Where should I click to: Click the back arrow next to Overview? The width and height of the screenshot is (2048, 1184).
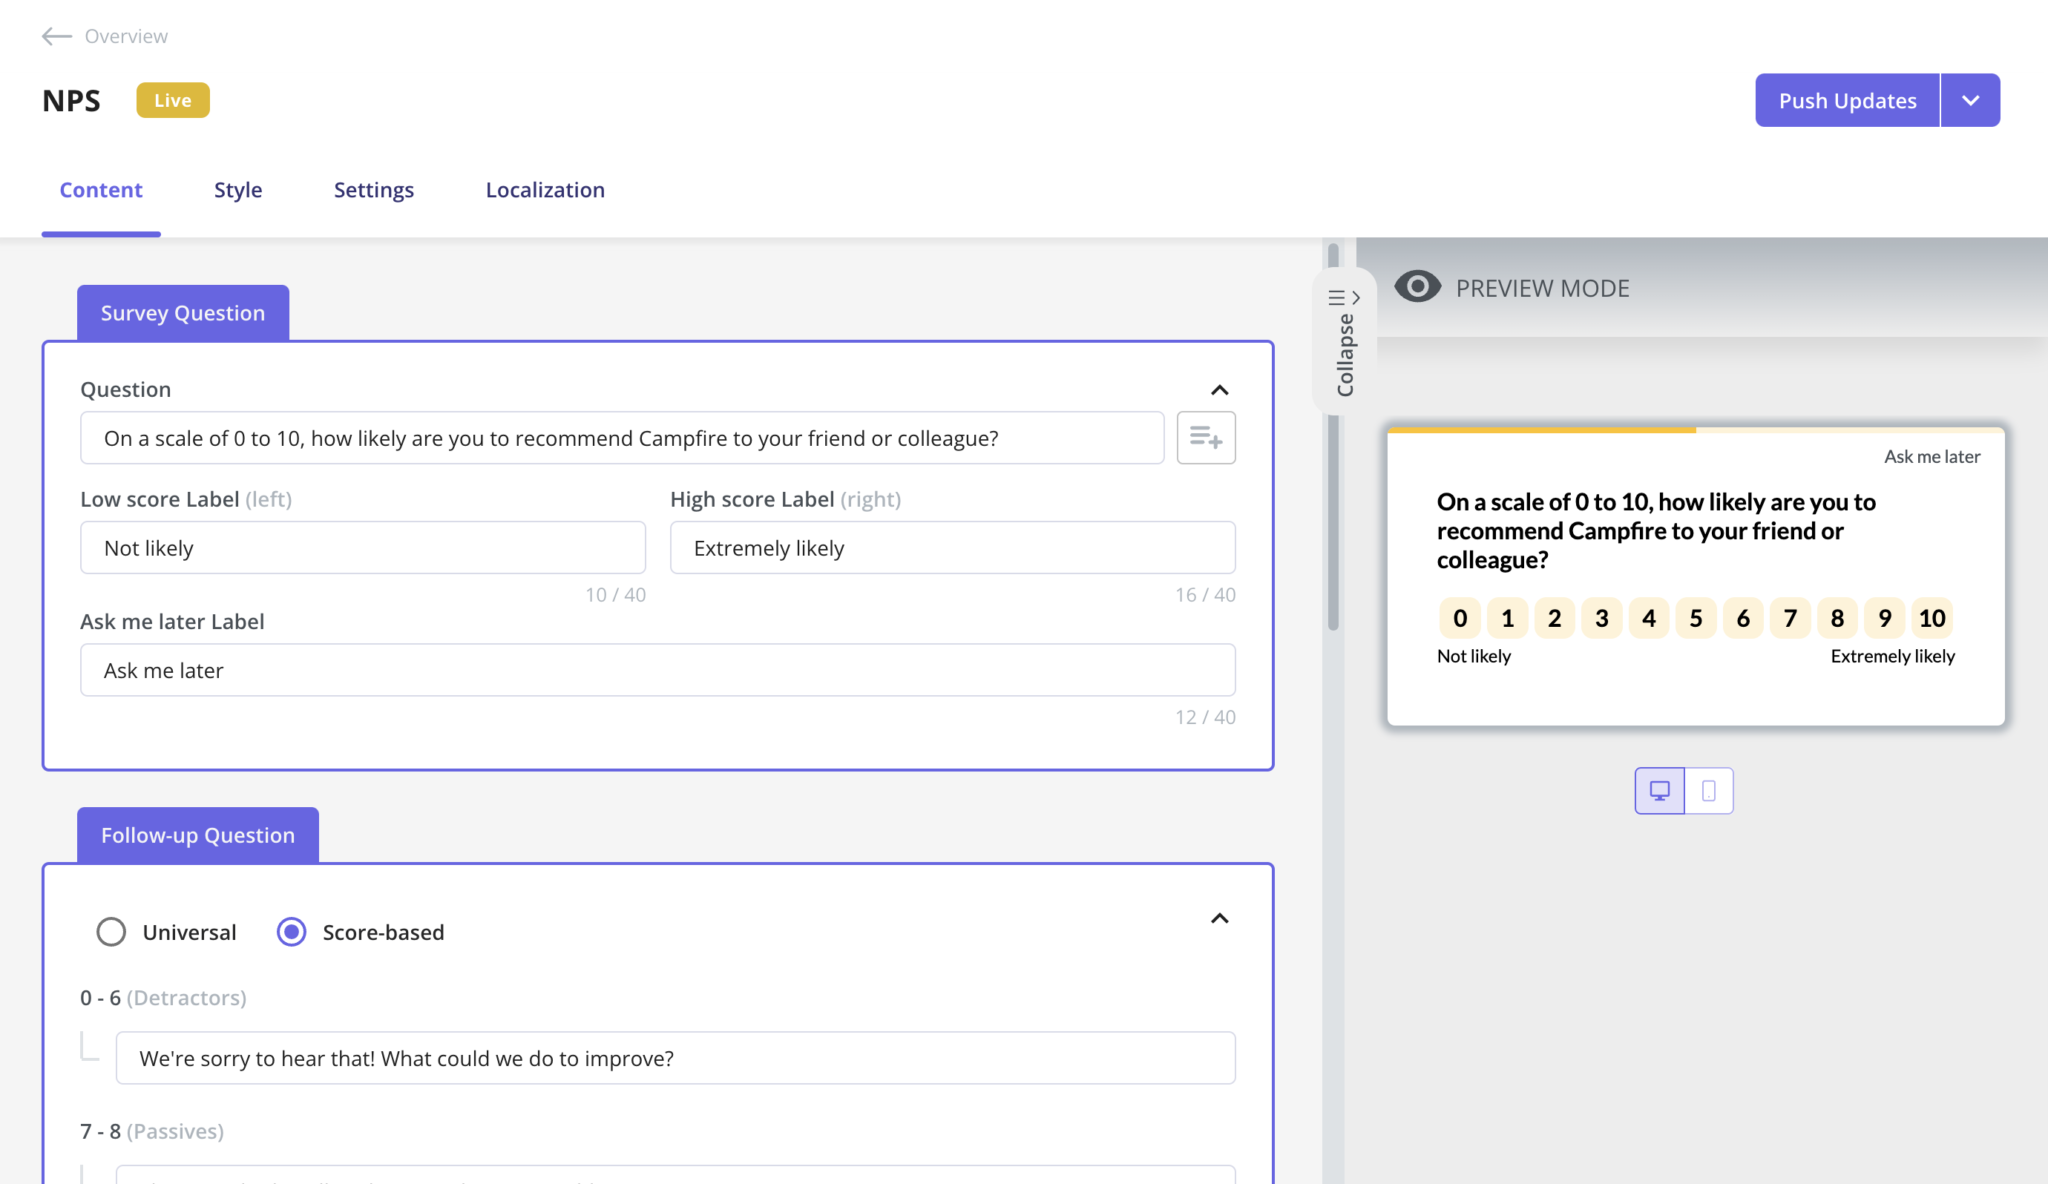56,36
